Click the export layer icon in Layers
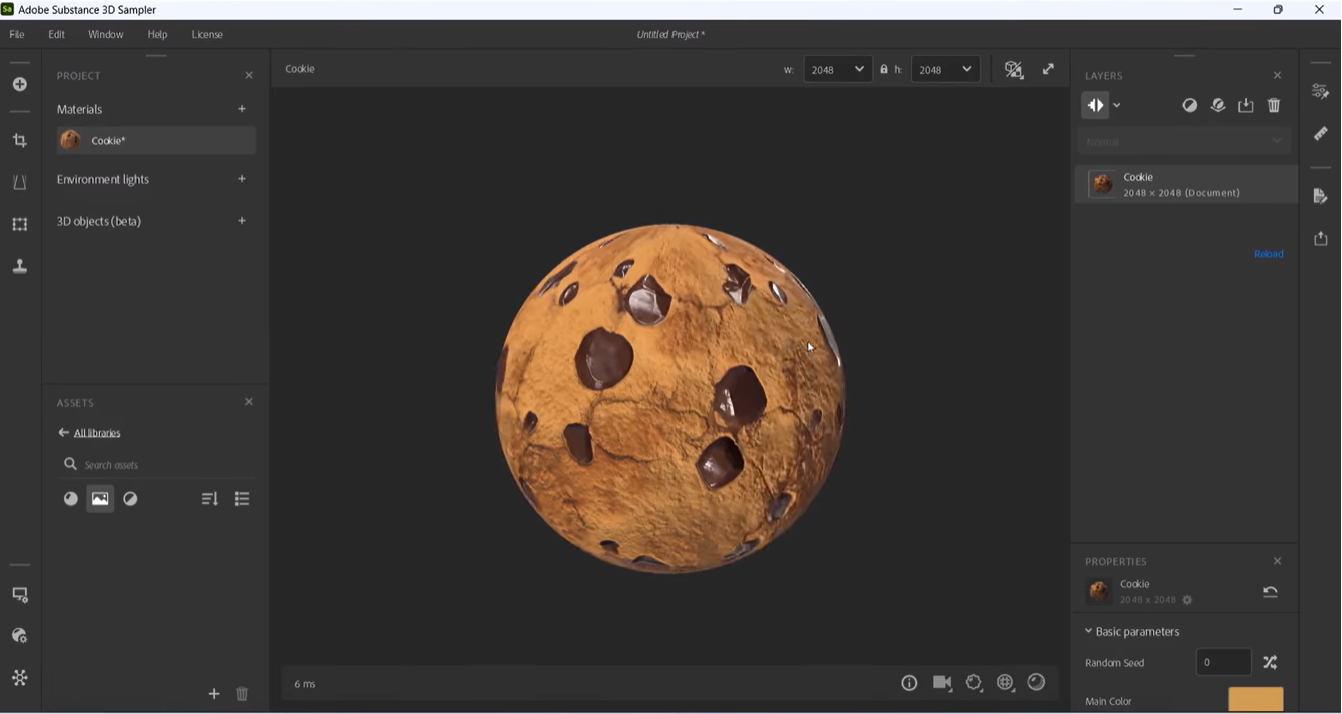Image resolution: width=1342 pixels, height=714 pixels. pyautogui.click(x=1246, y=105)
